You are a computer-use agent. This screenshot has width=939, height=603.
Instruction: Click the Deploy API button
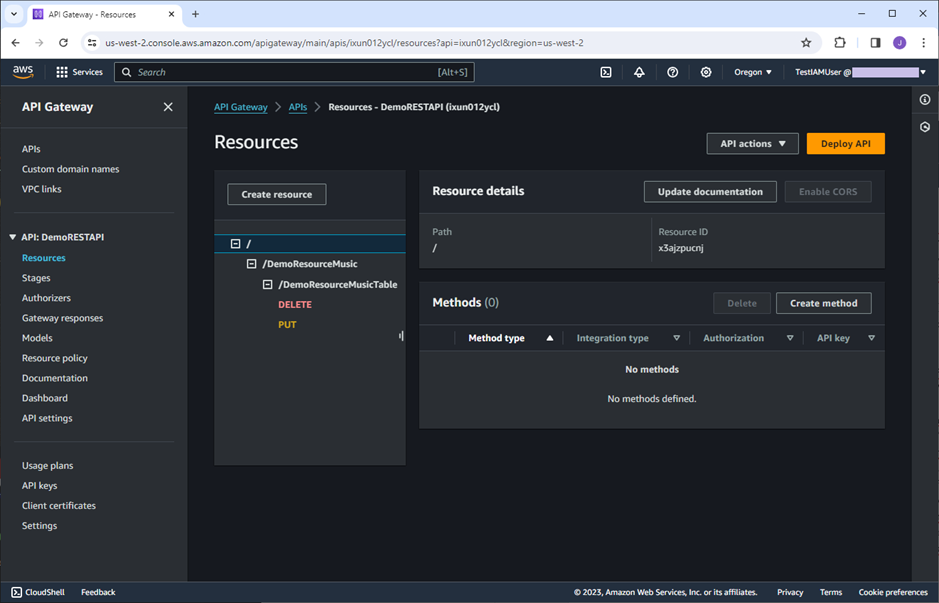point(846,144)
